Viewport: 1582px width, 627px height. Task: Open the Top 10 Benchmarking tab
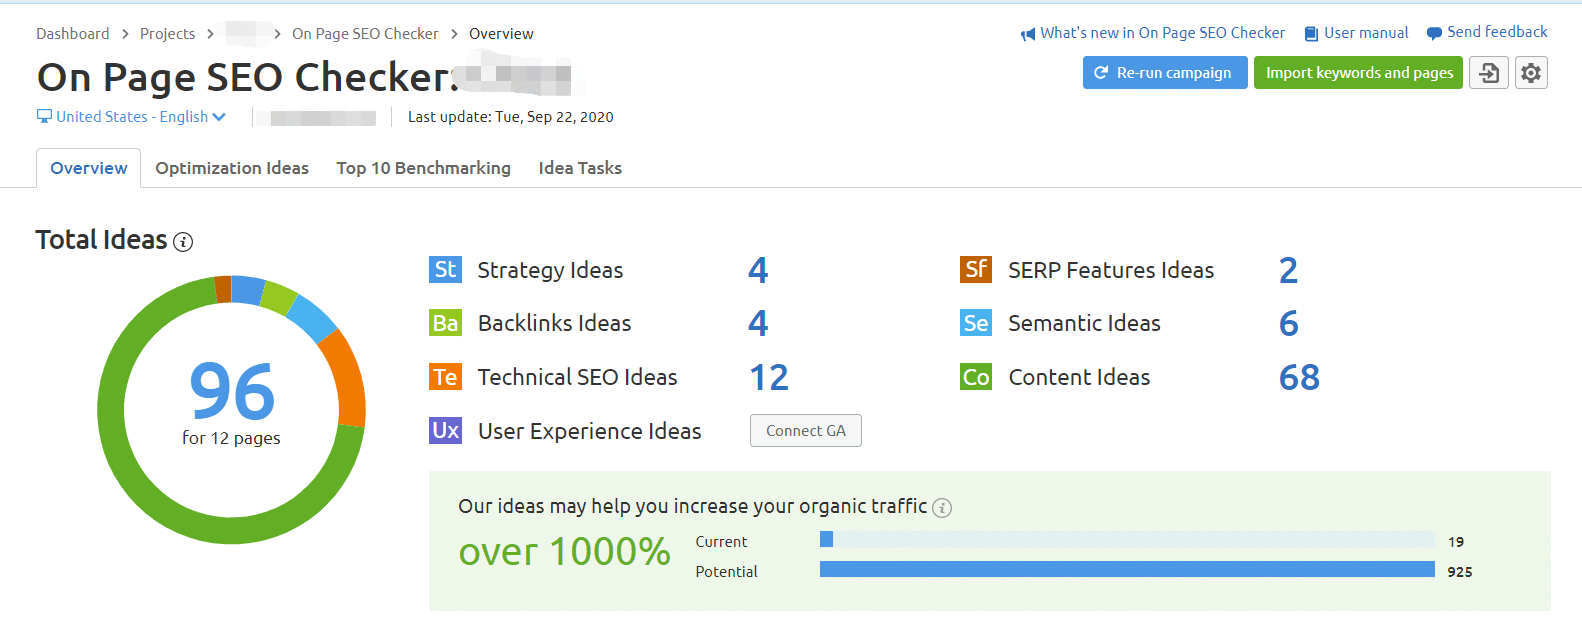click(423, 168)
